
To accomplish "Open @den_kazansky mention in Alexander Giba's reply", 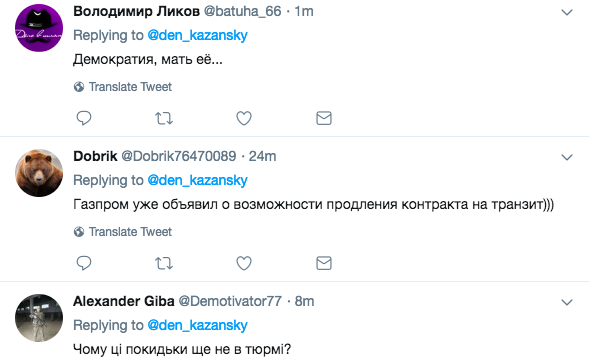I will point(198,325).
